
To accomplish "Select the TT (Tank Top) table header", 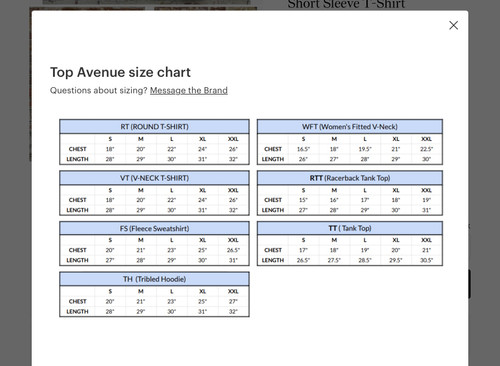I will [350, 228].
